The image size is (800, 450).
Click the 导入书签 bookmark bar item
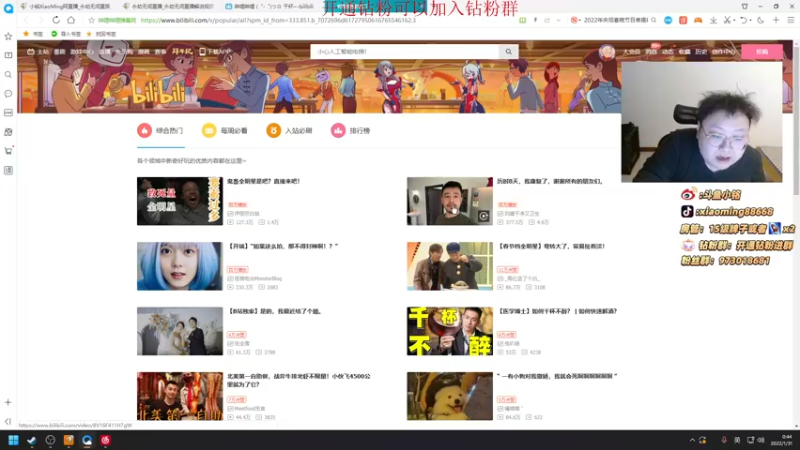67,34
